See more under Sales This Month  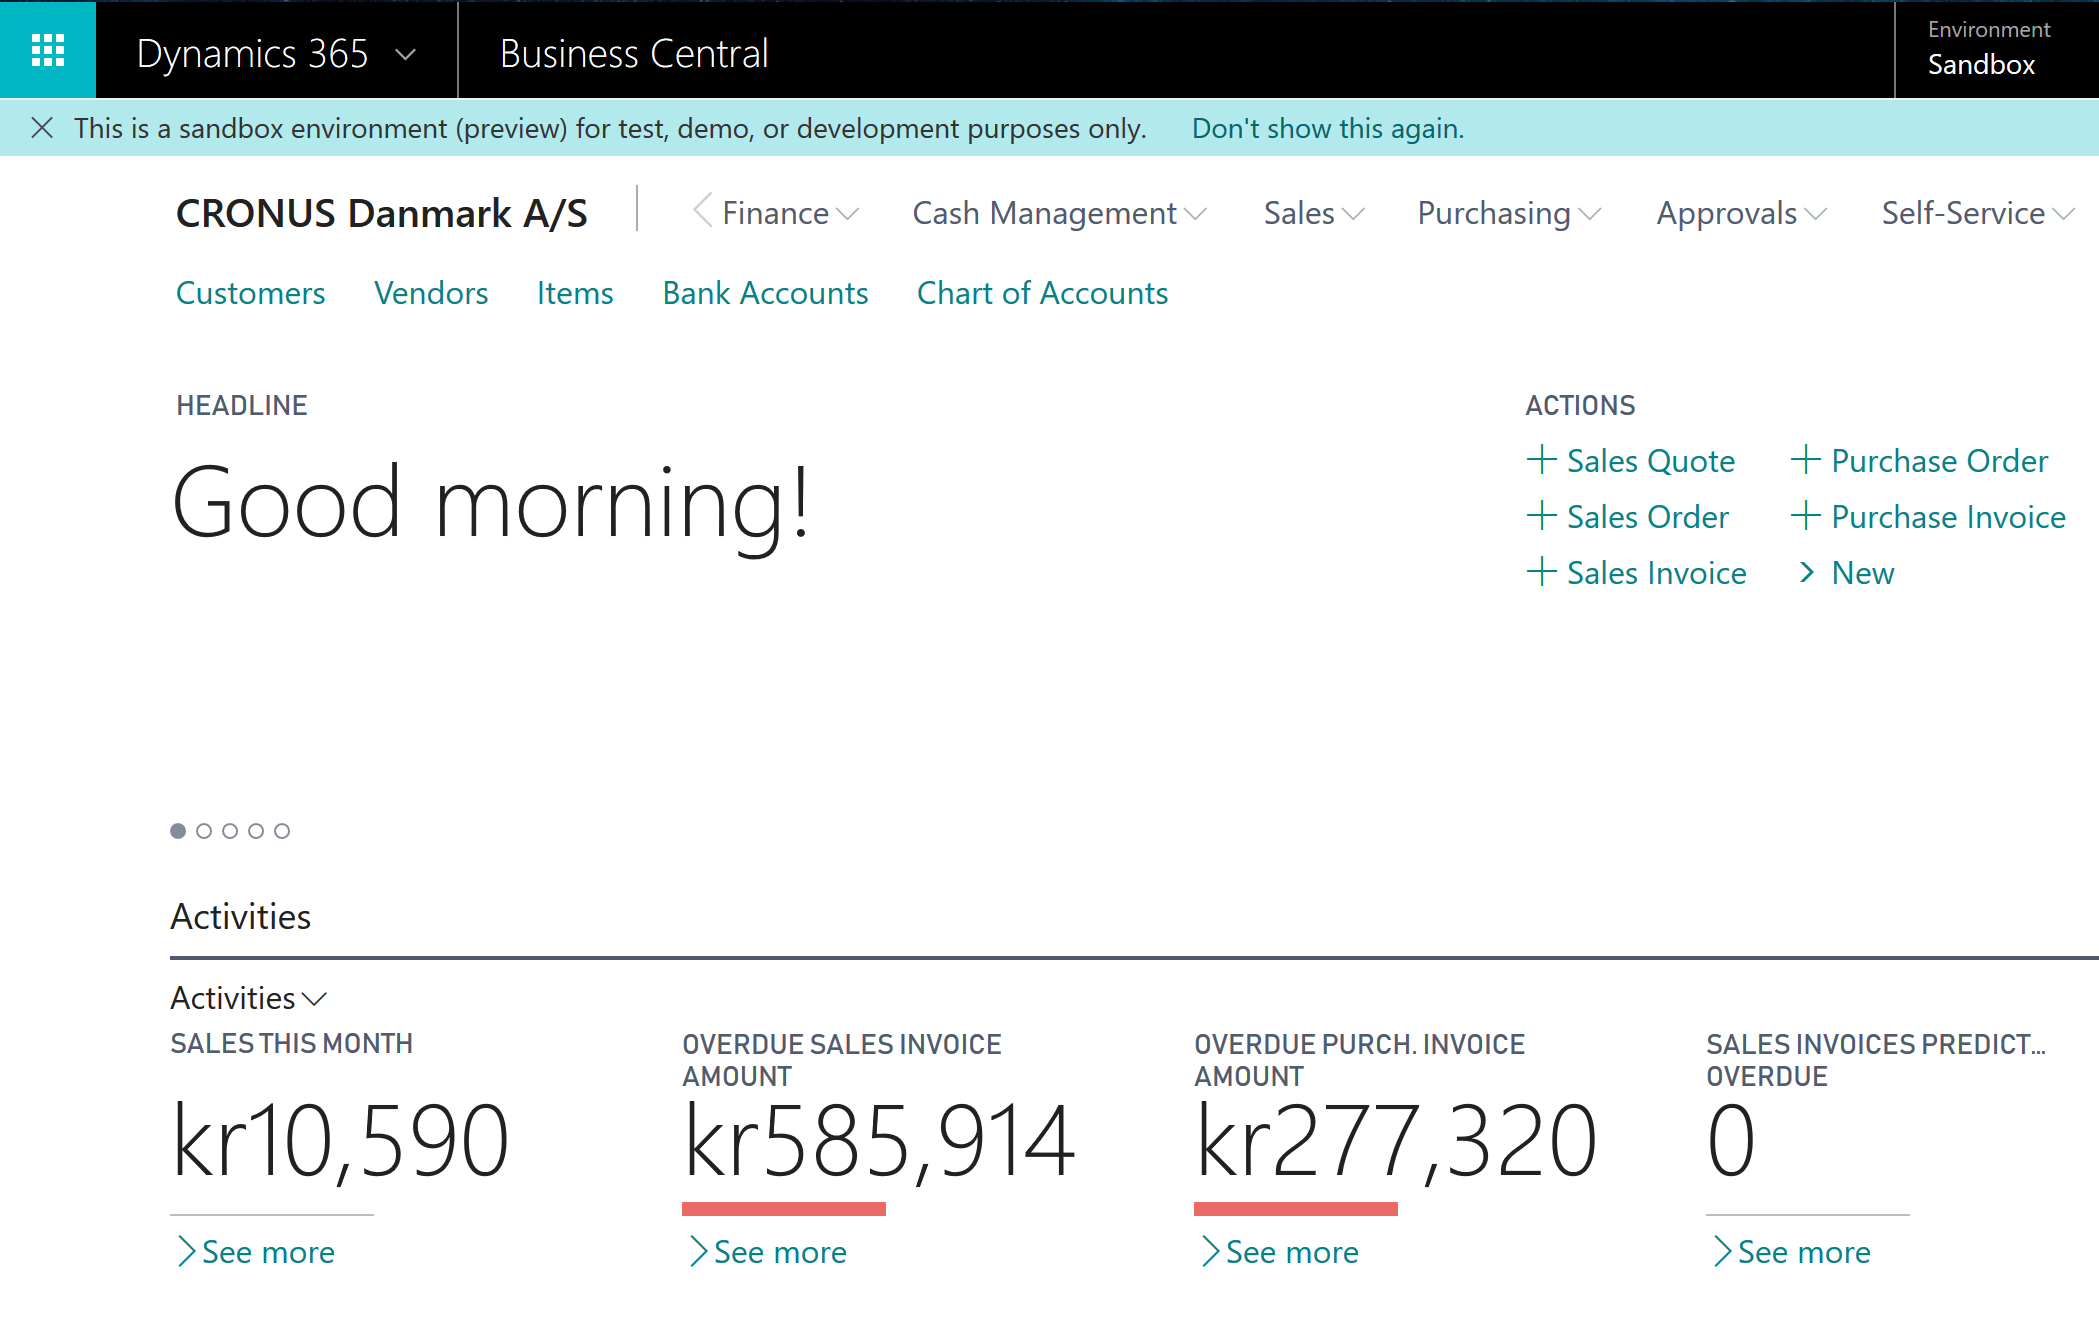pyautogui.click(x=256, y=1252)
